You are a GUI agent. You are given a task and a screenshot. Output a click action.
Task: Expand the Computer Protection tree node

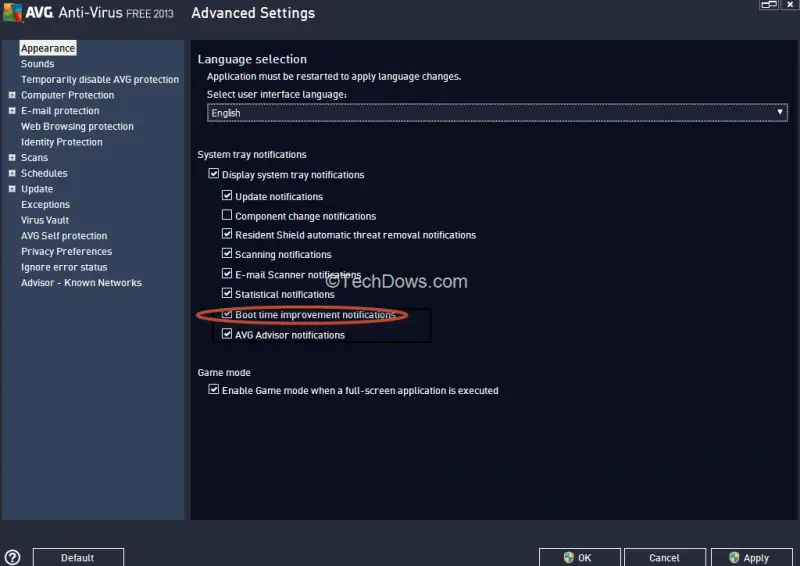pyautogui.click(x=12, y=95)
